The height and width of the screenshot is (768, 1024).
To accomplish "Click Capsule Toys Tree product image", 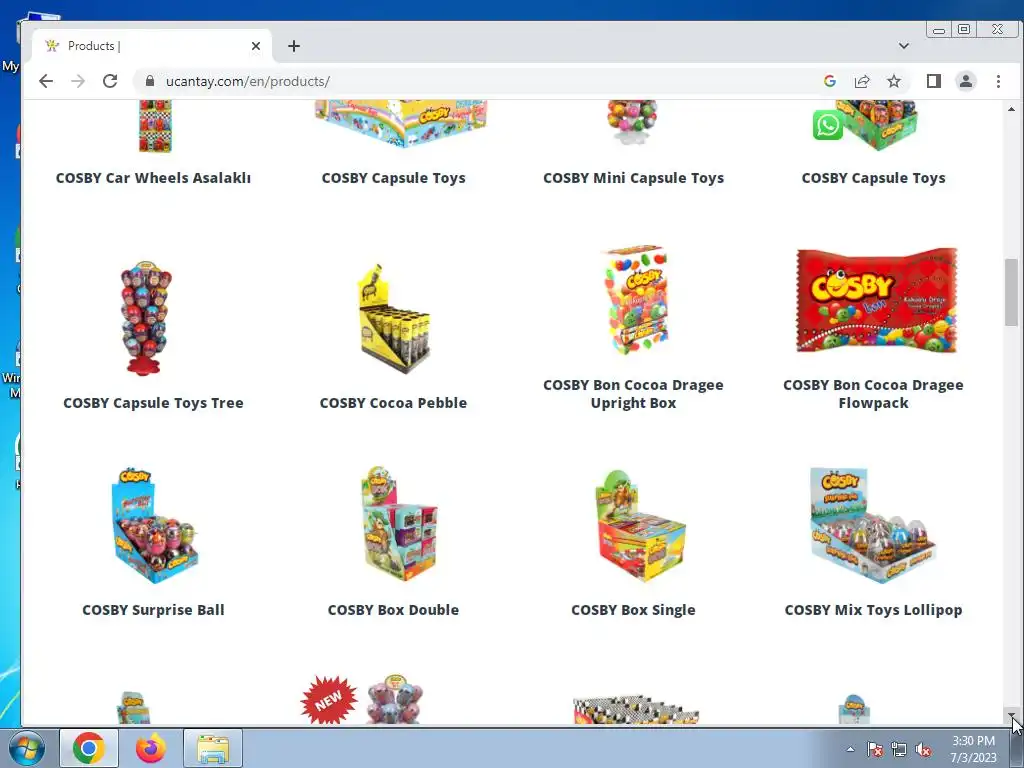I will 146,318.
